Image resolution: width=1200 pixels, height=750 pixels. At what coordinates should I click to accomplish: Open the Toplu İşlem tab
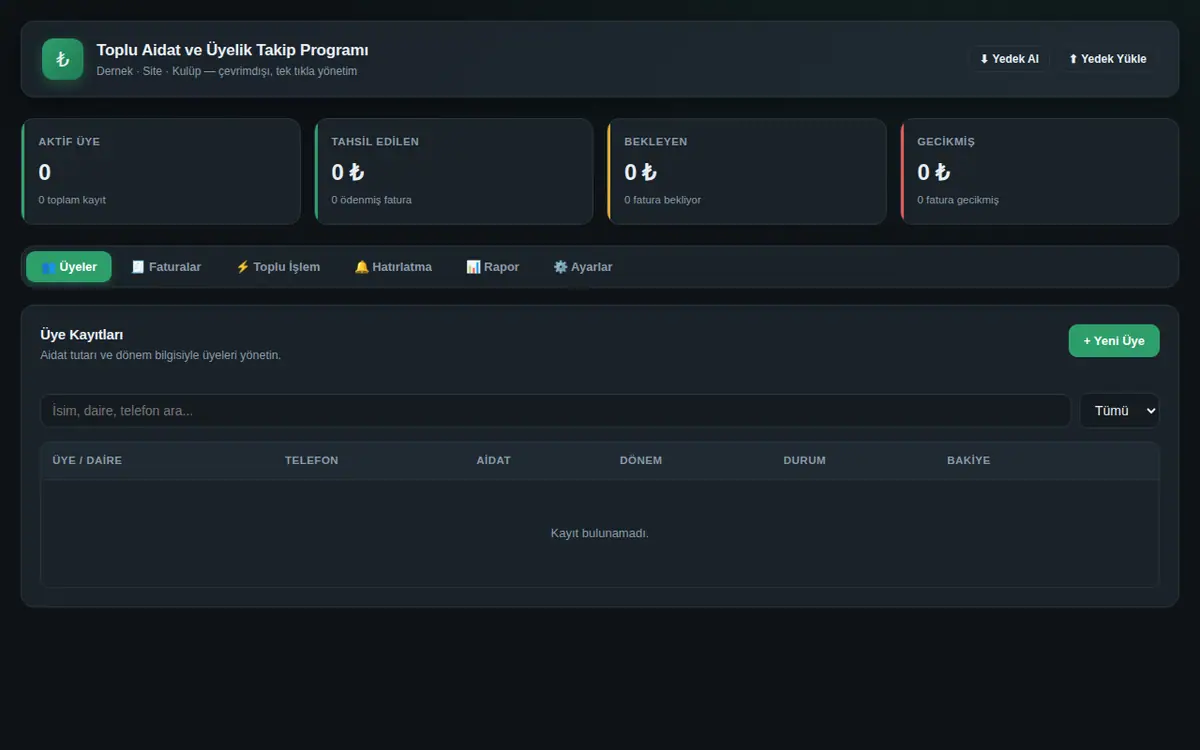278,267
